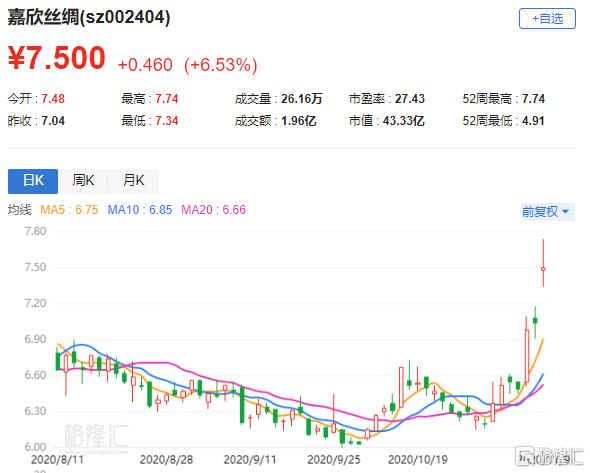The height and width of the screenshot is (473, 590).
Task: Click the 均线 moving average label
Action: tap(20, 210)
